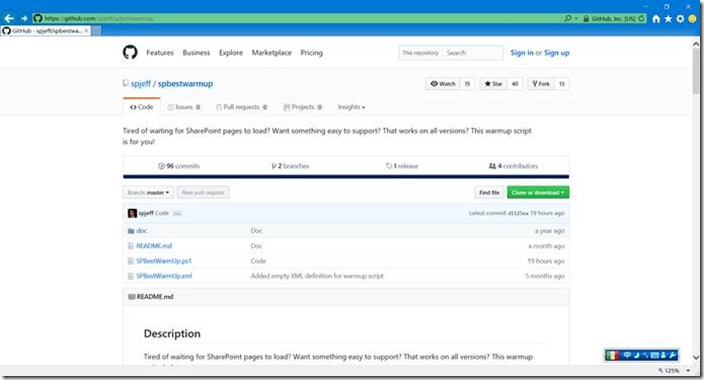Screen dimensions: 704x380
Task: Open the 1 release link
Action: [402, 166]
